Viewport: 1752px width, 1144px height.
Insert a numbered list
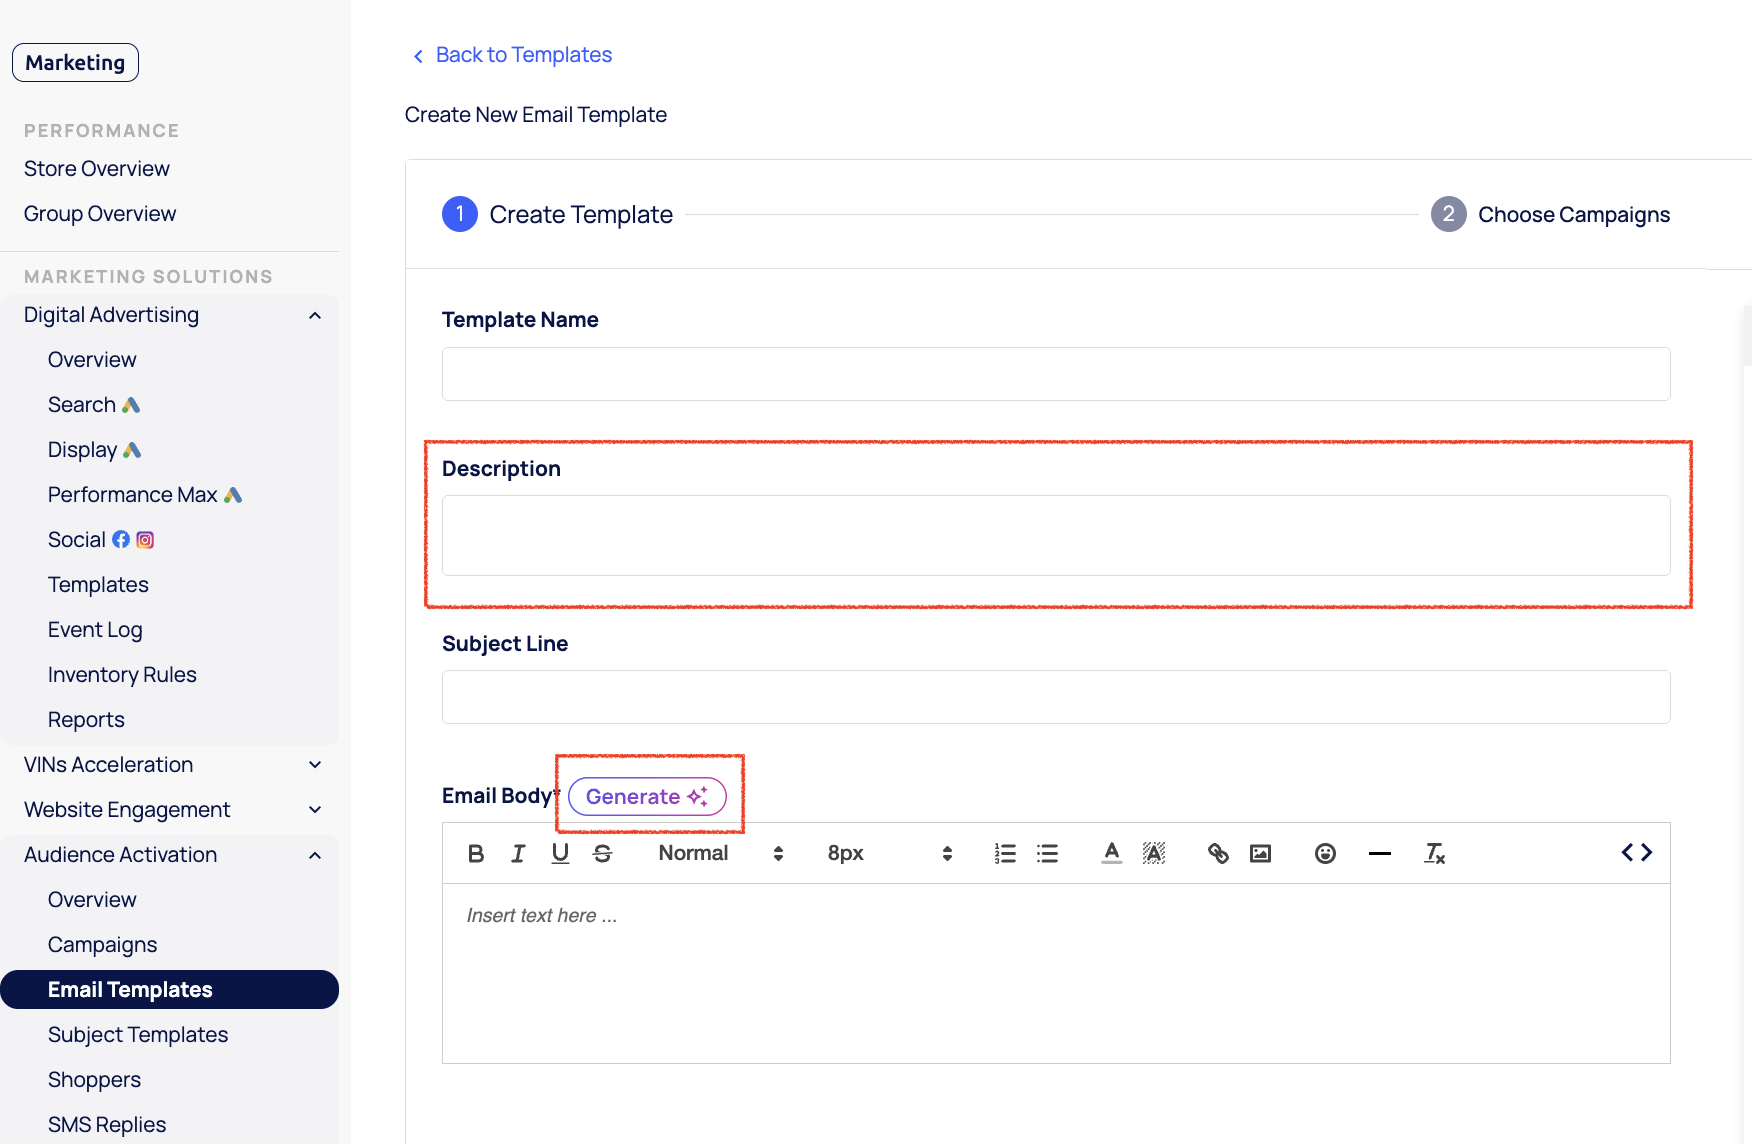click(1005, 853)
